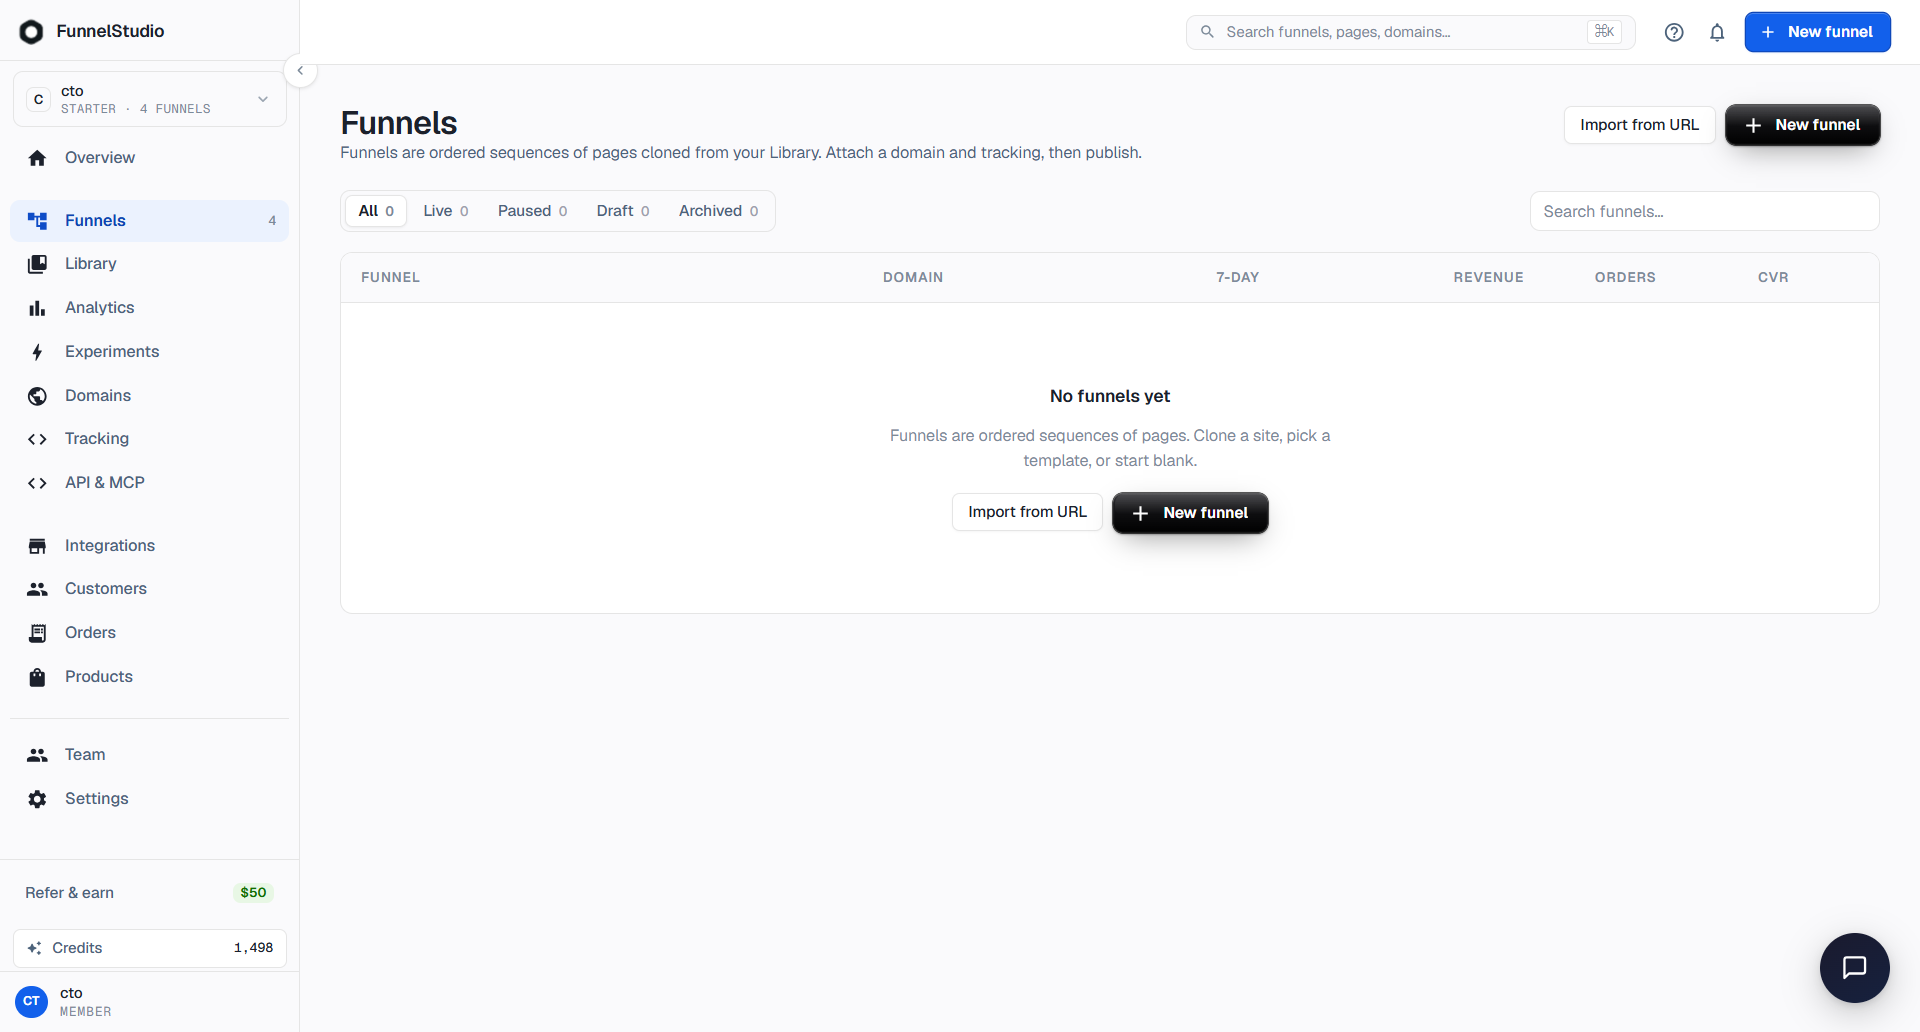Image resolution: width=1920 pixels, height=1032 pixels.
Task: Click the $50 referral badge
Action: 253,893
